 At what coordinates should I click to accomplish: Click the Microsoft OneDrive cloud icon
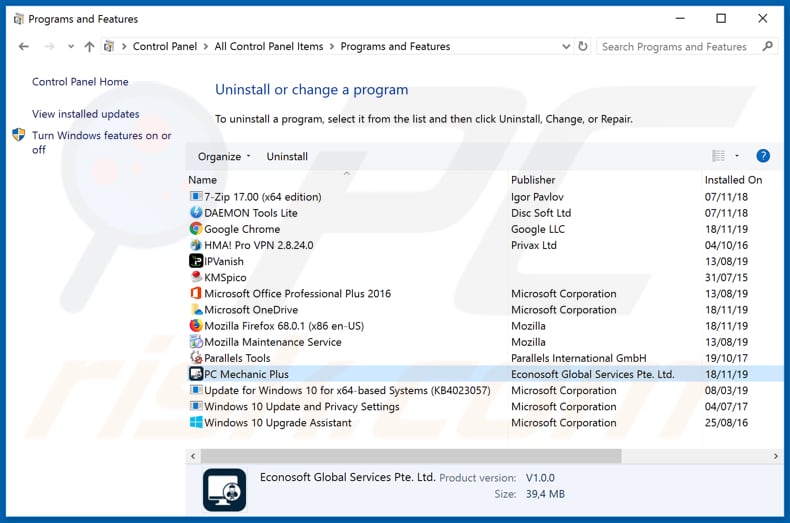tap(196, 309)
